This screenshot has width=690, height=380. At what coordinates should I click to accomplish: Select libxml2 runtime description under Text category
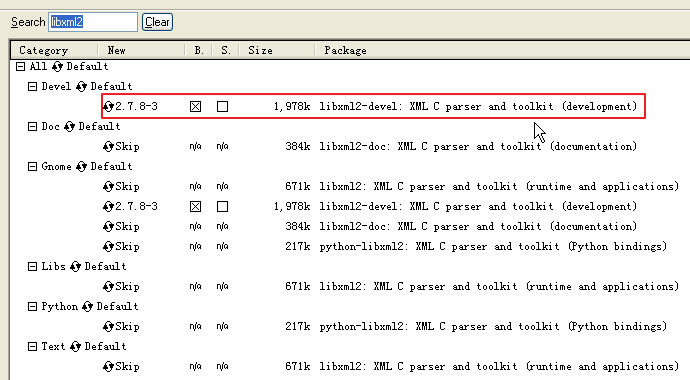click(499, 366)
